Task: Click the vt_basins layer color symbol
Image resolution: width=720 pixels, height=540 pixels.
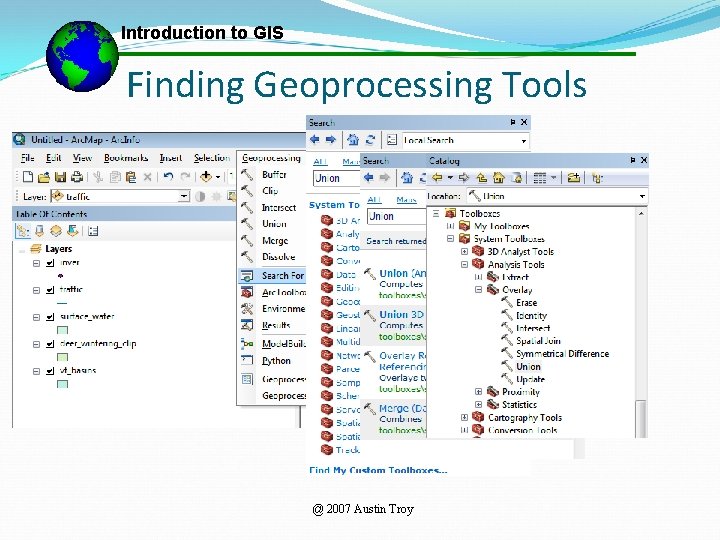Action: 62,384
